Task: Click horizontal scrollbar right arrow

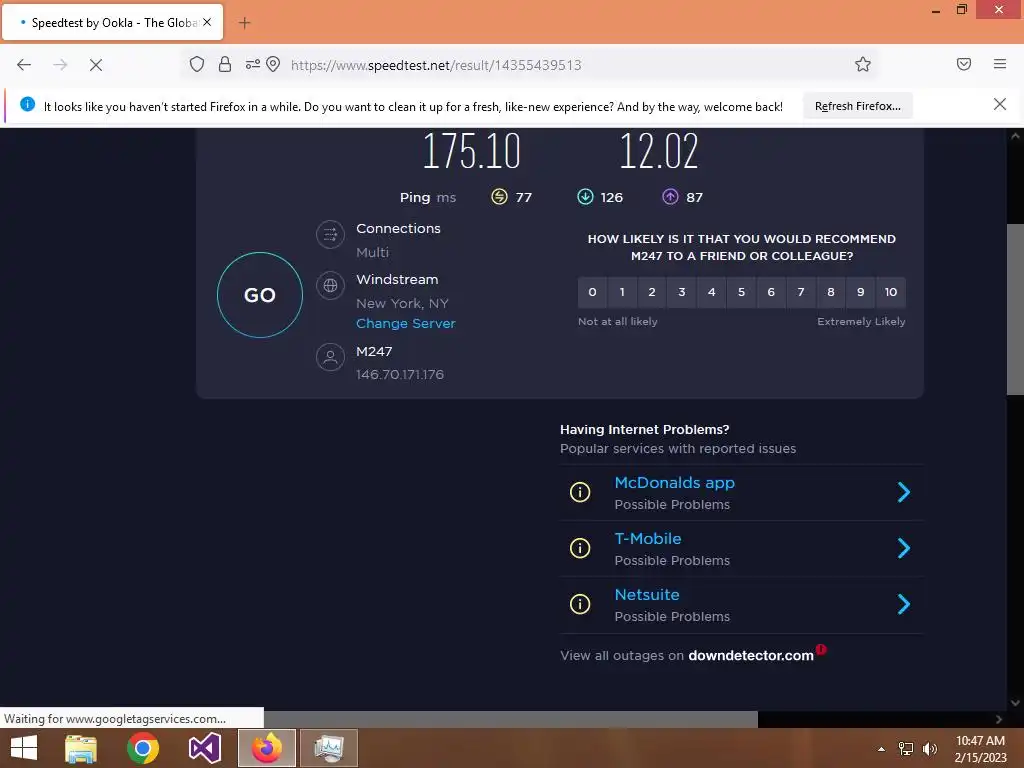Action: [x=999, y=719]
